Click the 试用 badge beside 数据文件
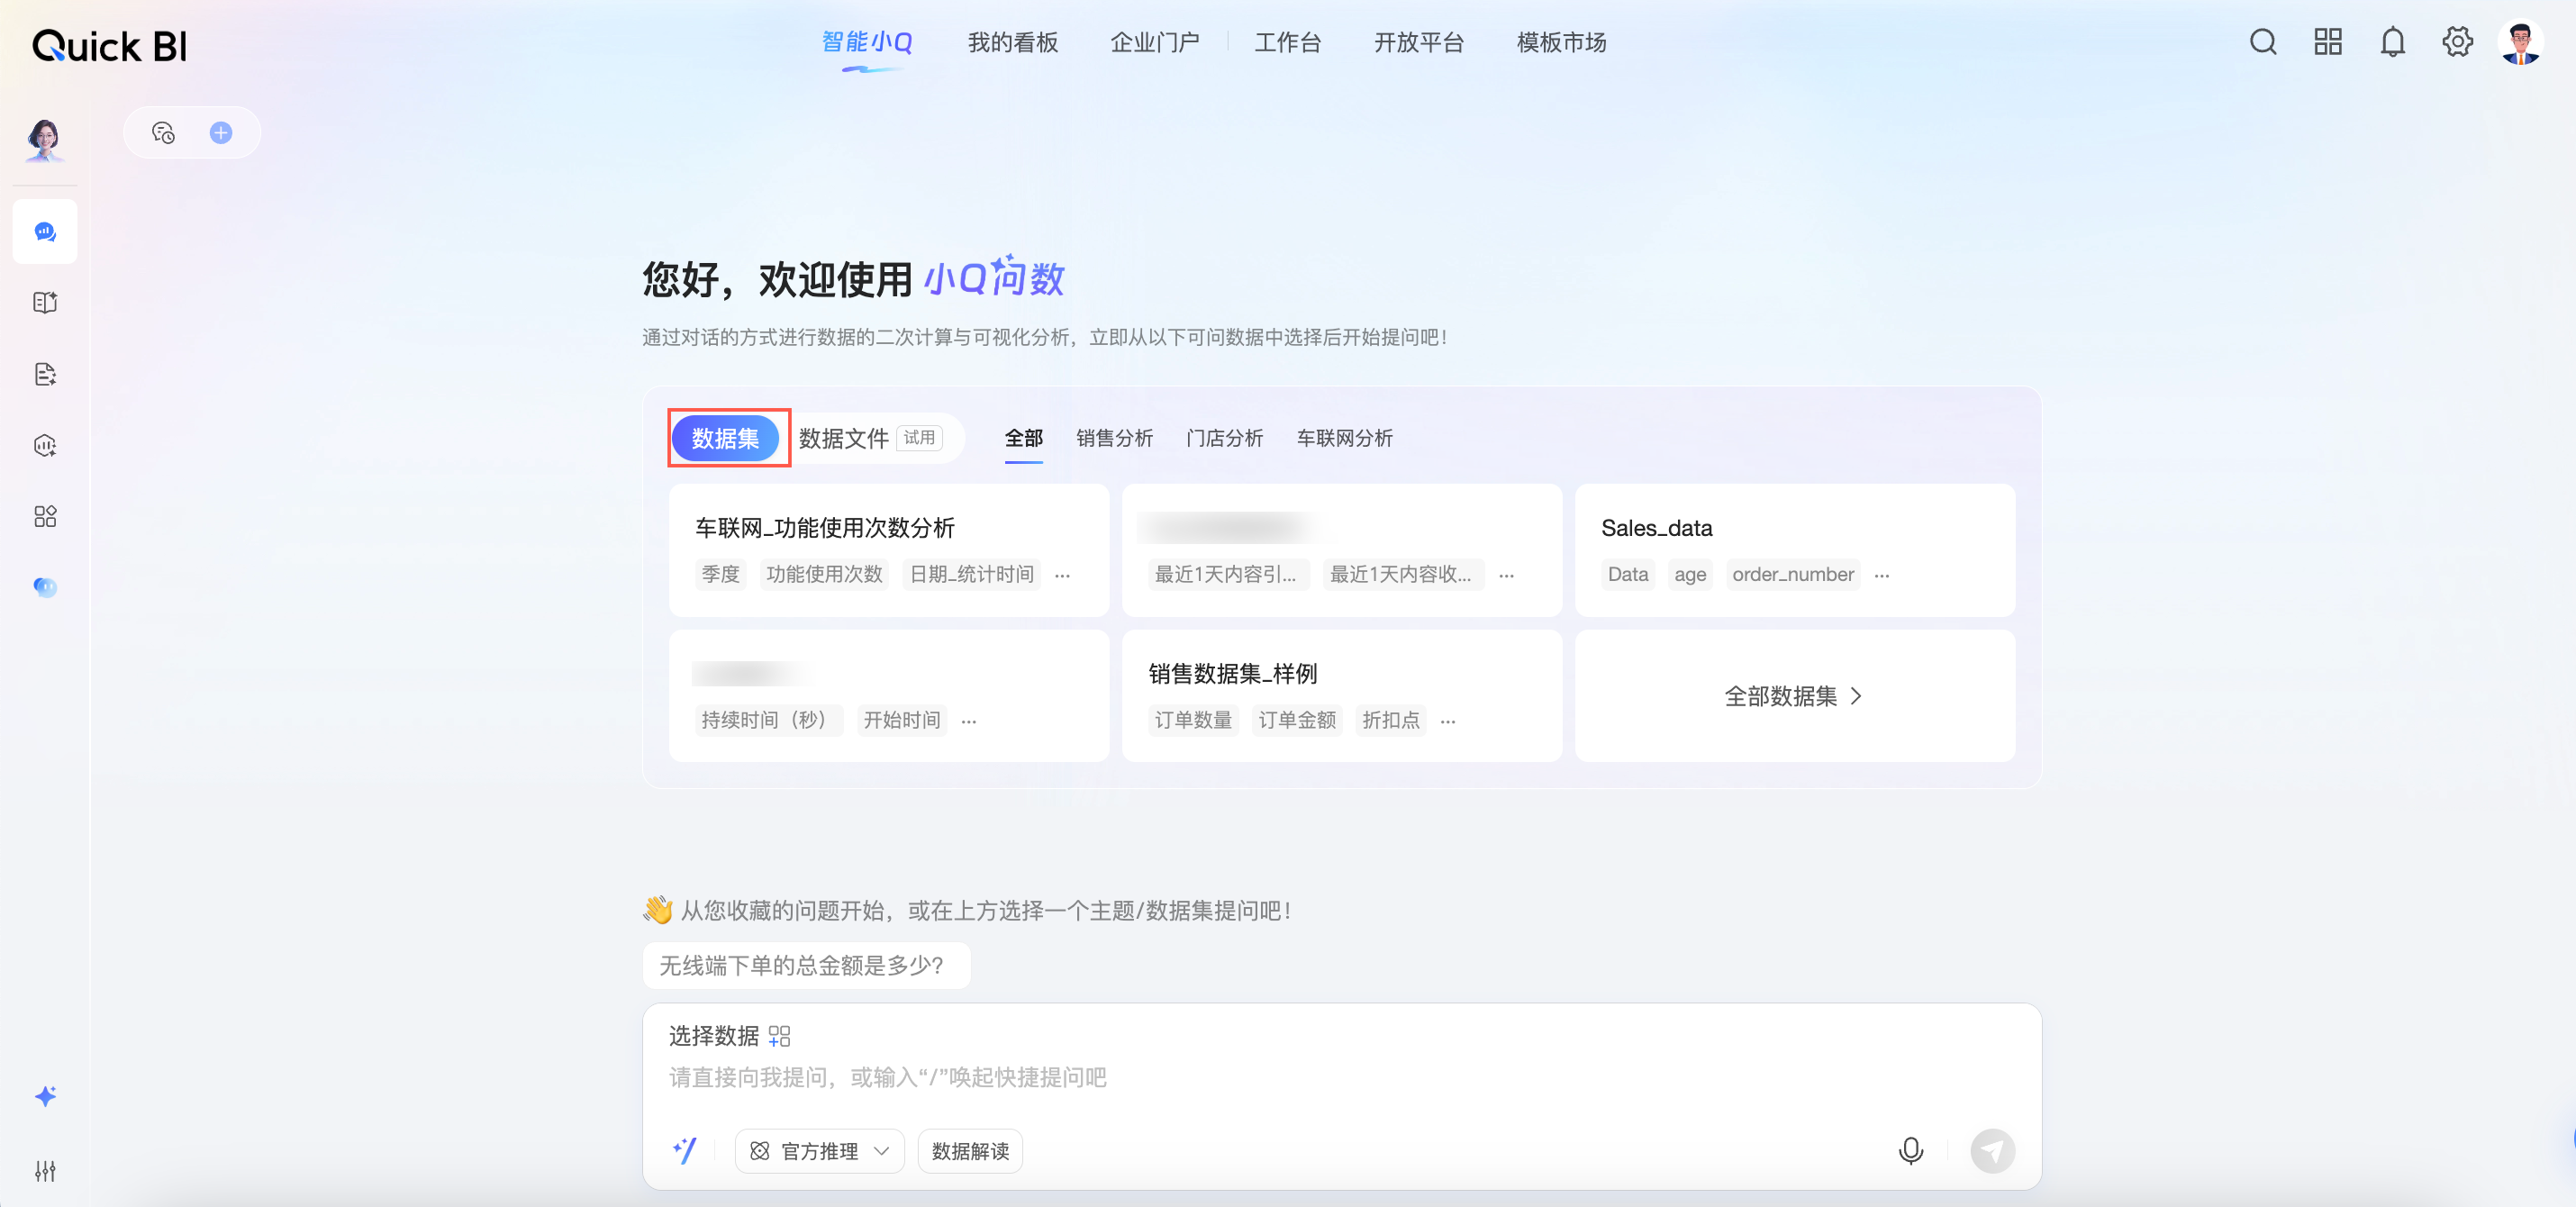2576x1207 pixels. (919, 438)
